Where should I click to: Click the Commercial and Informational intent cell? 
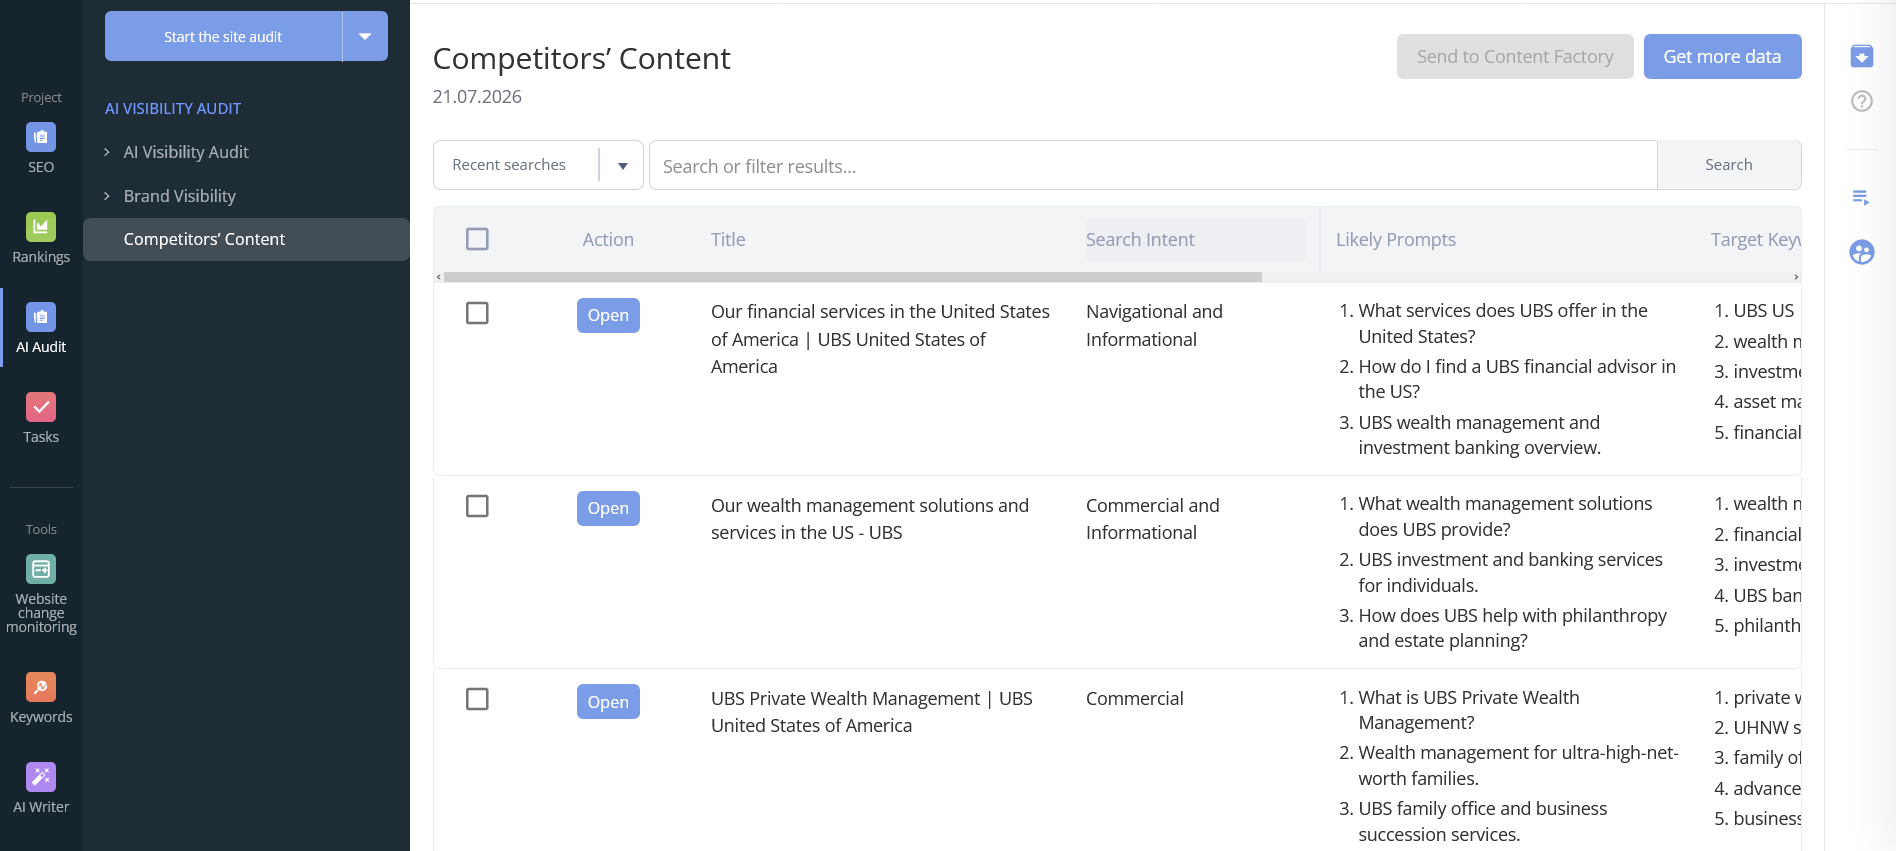(1153, 519)
